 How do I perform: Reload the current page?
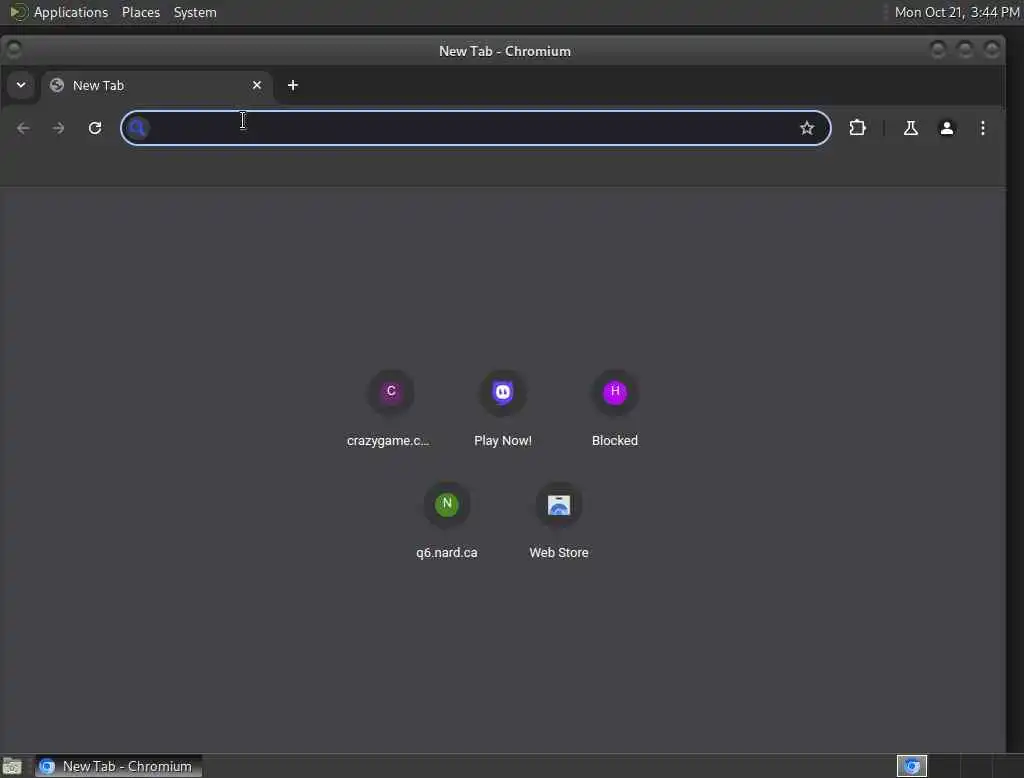click(95, 128)
